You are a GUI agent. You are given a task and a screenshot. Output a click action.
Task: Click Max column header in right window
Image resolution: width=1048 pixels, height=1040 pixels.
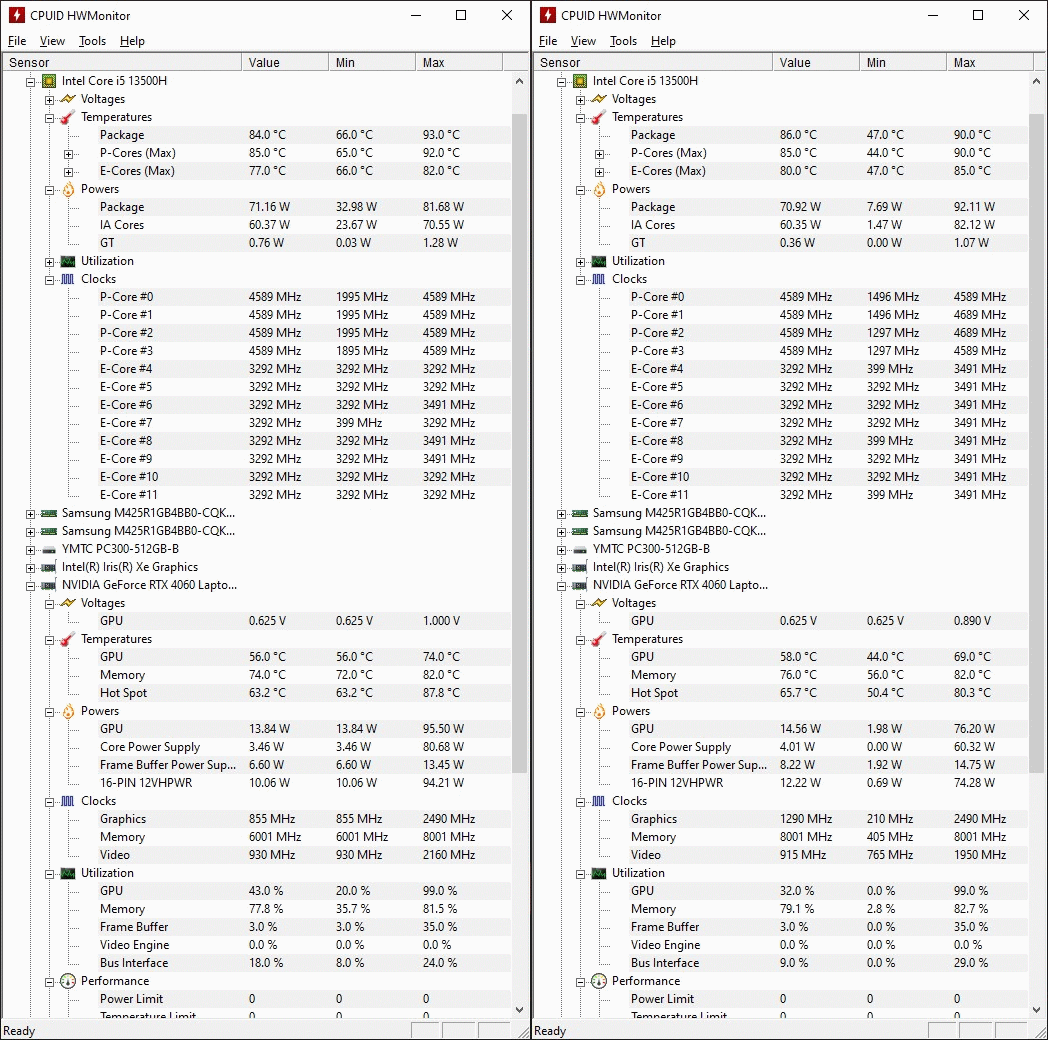point(990,62)
